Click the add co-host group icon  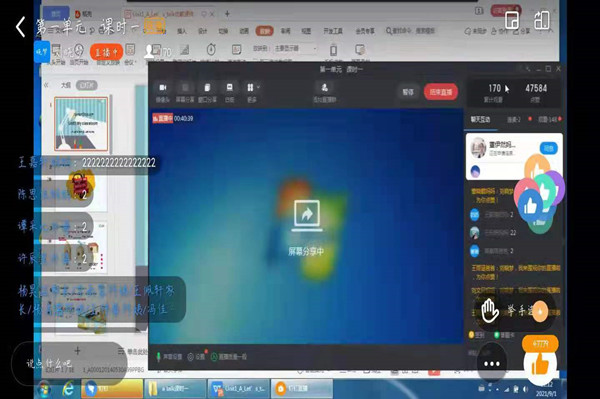click(x=324, y=93)
